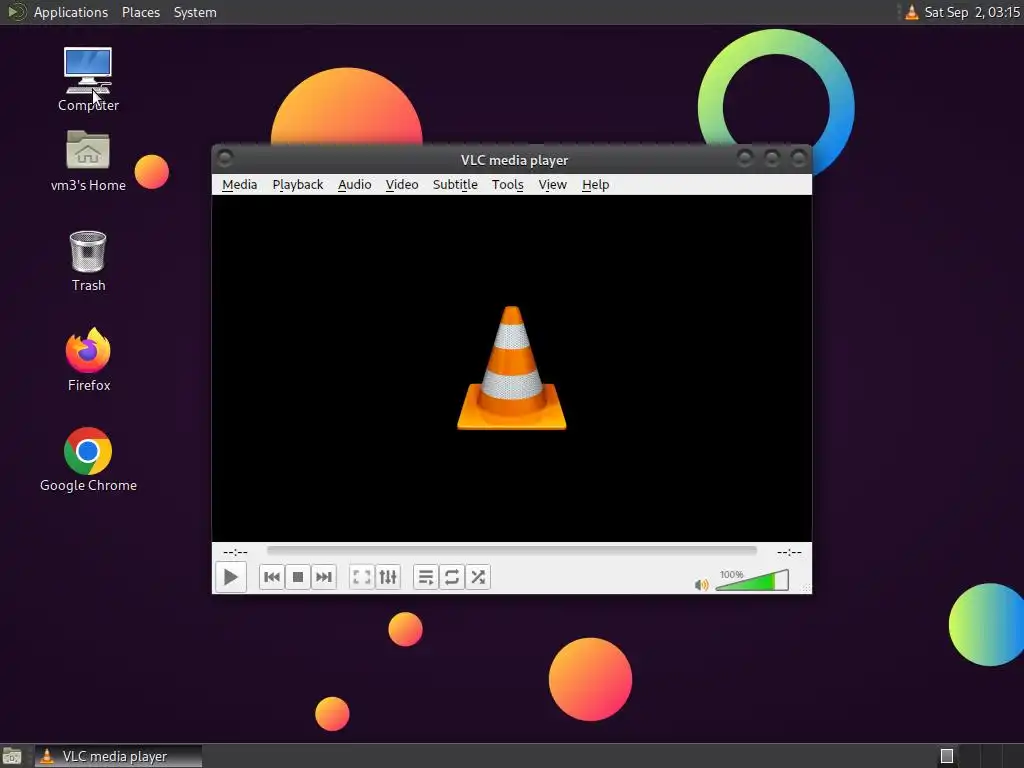
Task: Open the View menu
Action: 552,185
